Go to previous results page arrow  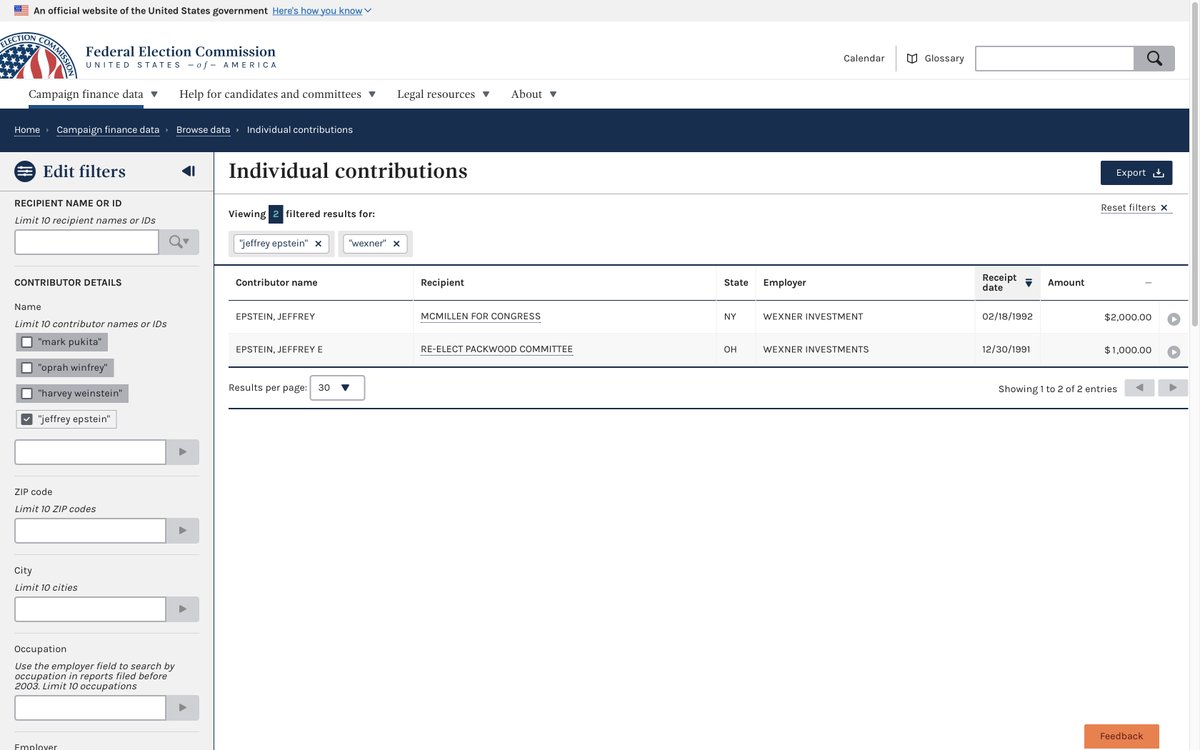pos(1139,388)
